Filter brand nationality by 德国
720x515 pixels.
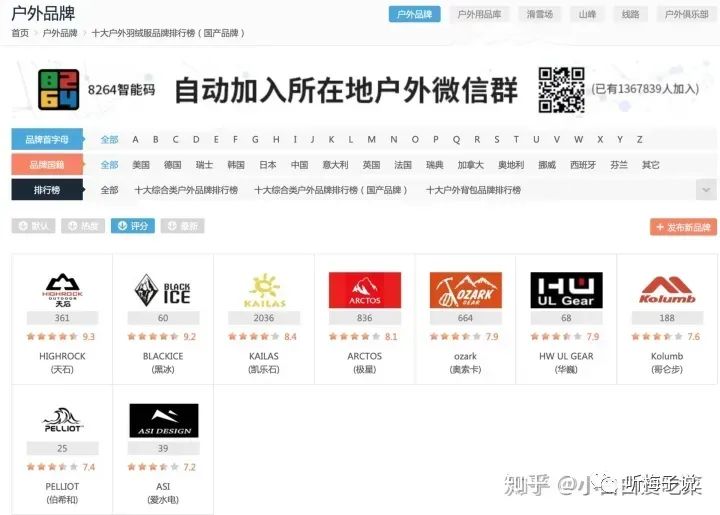(172, 165)
